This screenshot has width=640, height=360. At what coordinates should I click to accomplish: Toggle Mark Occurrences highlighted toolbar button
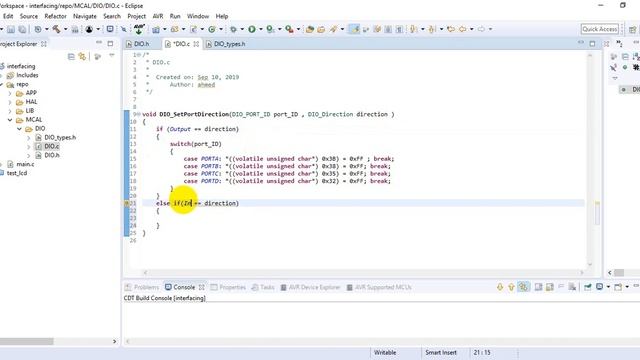click(x=355, y=29)
